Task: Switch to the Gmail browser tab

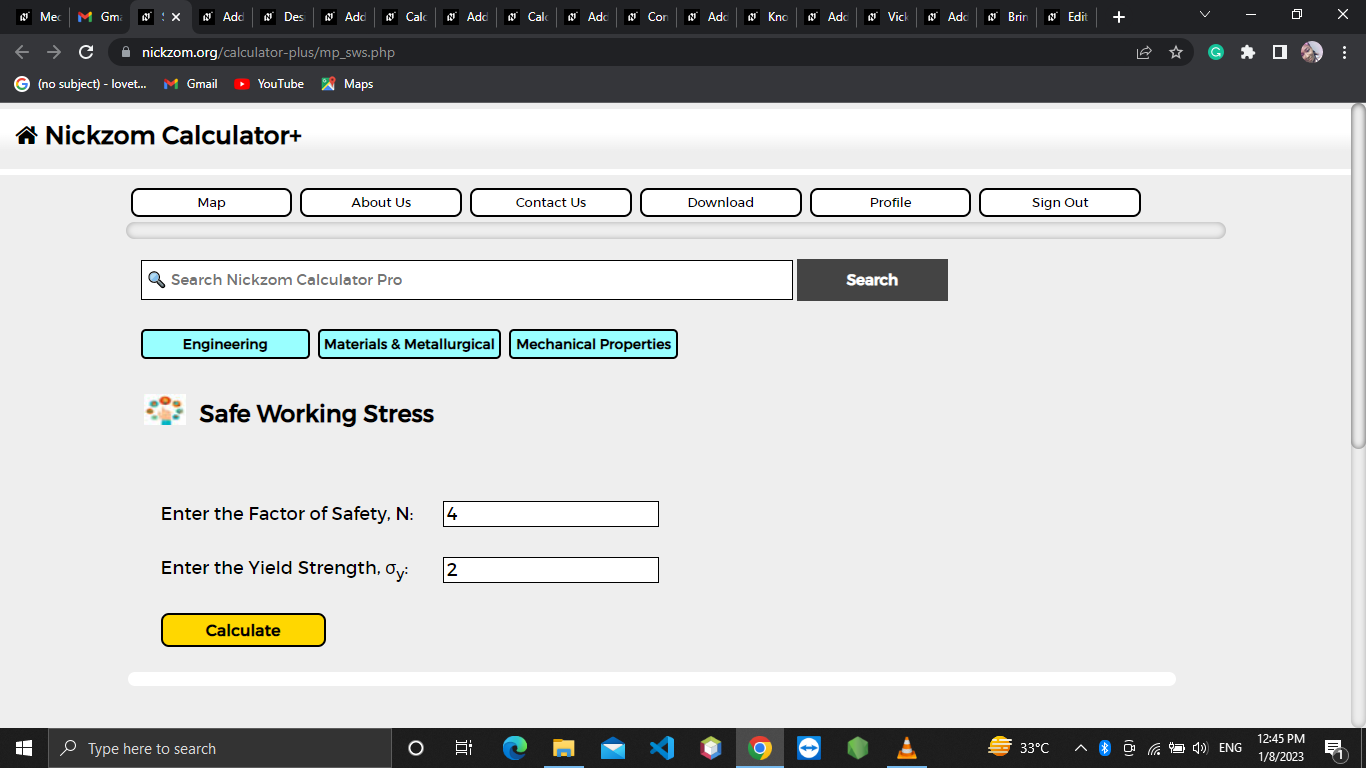Action: pyautogui.click(x=99, y=17)
